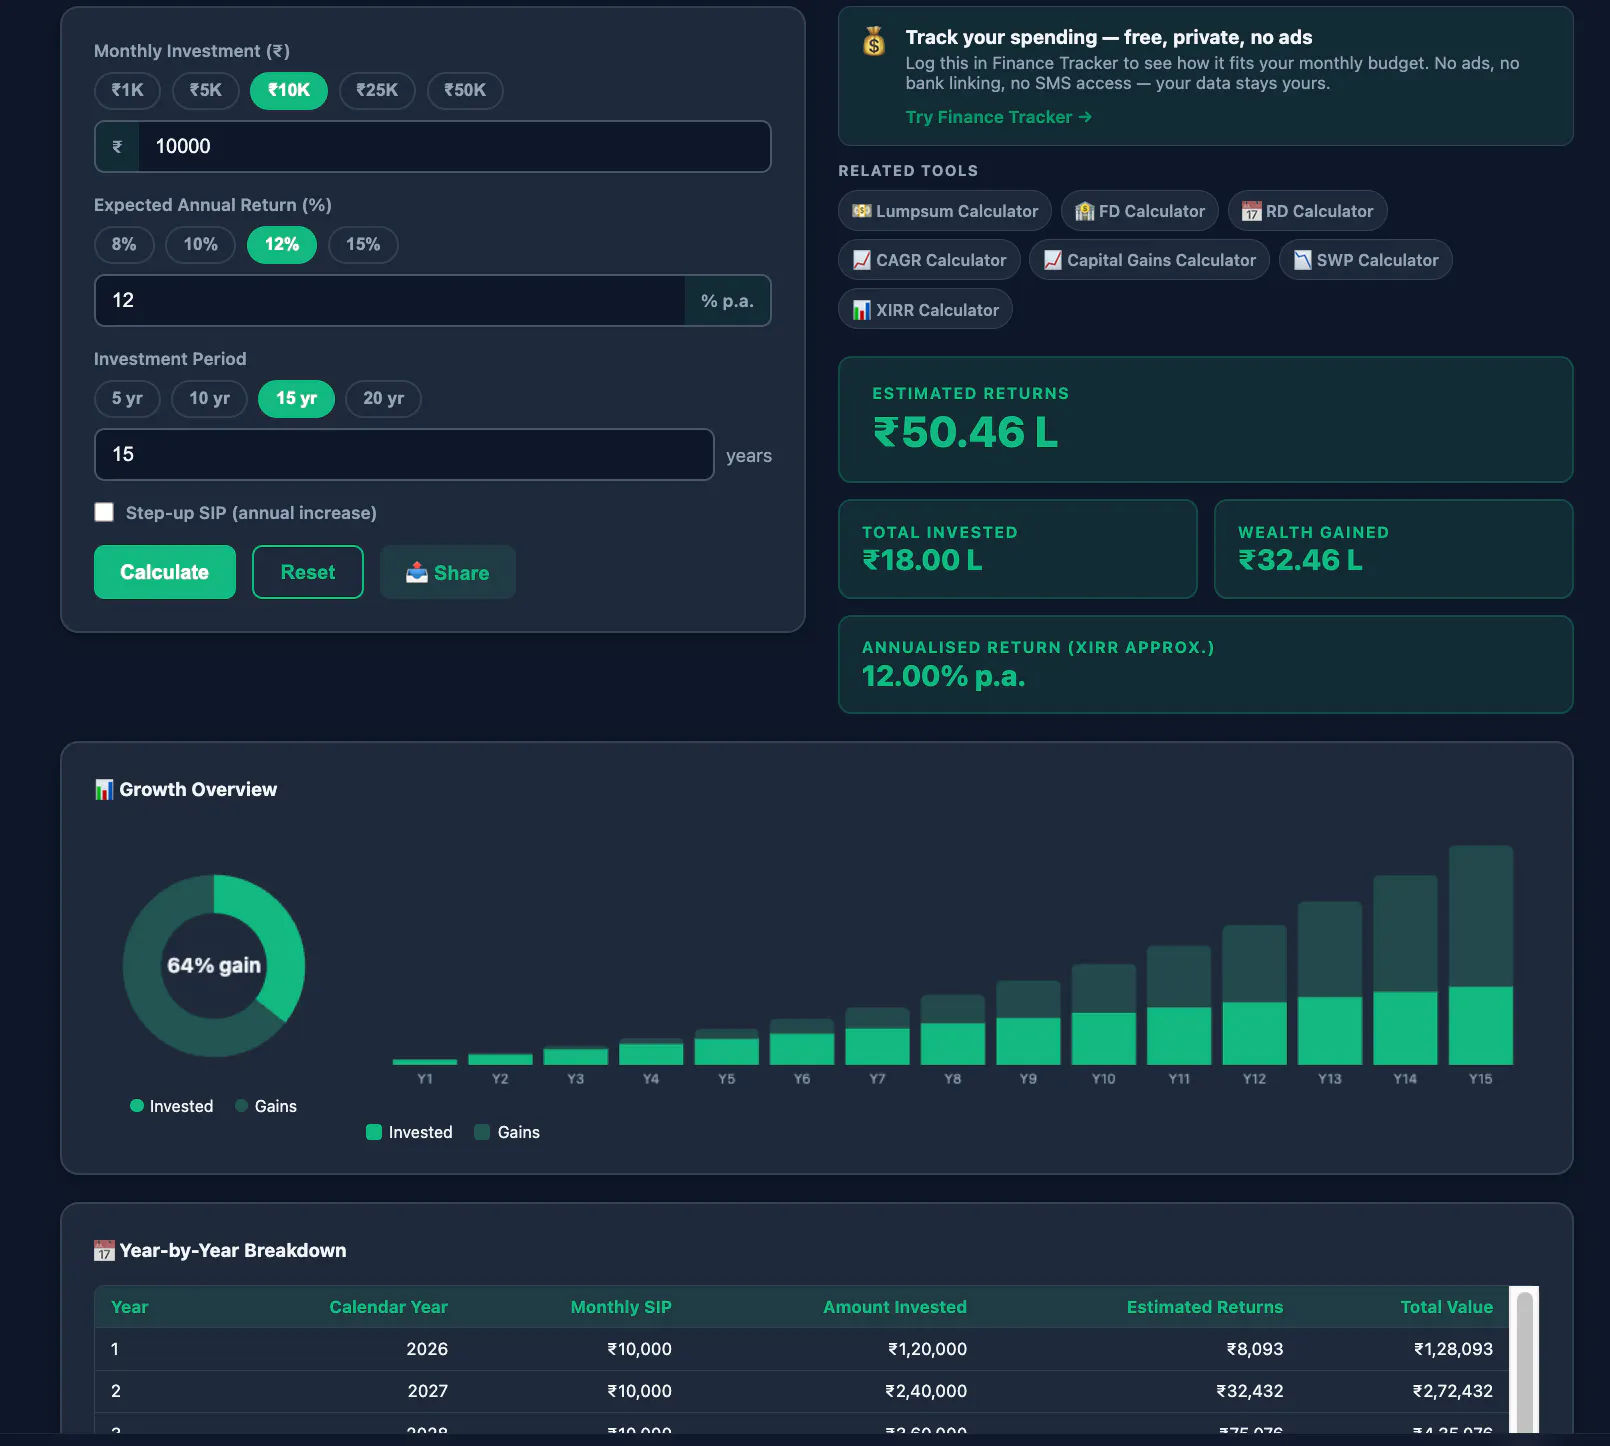The image size is (1610, 1446).
Task: Open the Capital Gains Calculator tool
Action: [x=1149, y=260]
